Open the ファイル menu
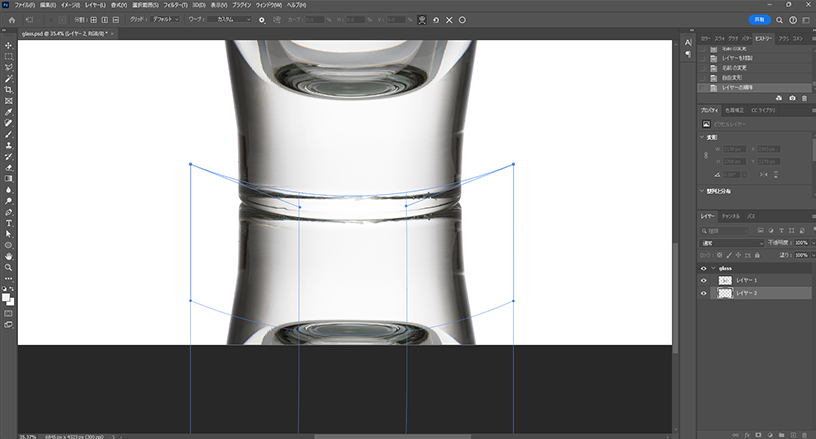Viewport: 816px width, 439px height. click(x=24, y=5)
